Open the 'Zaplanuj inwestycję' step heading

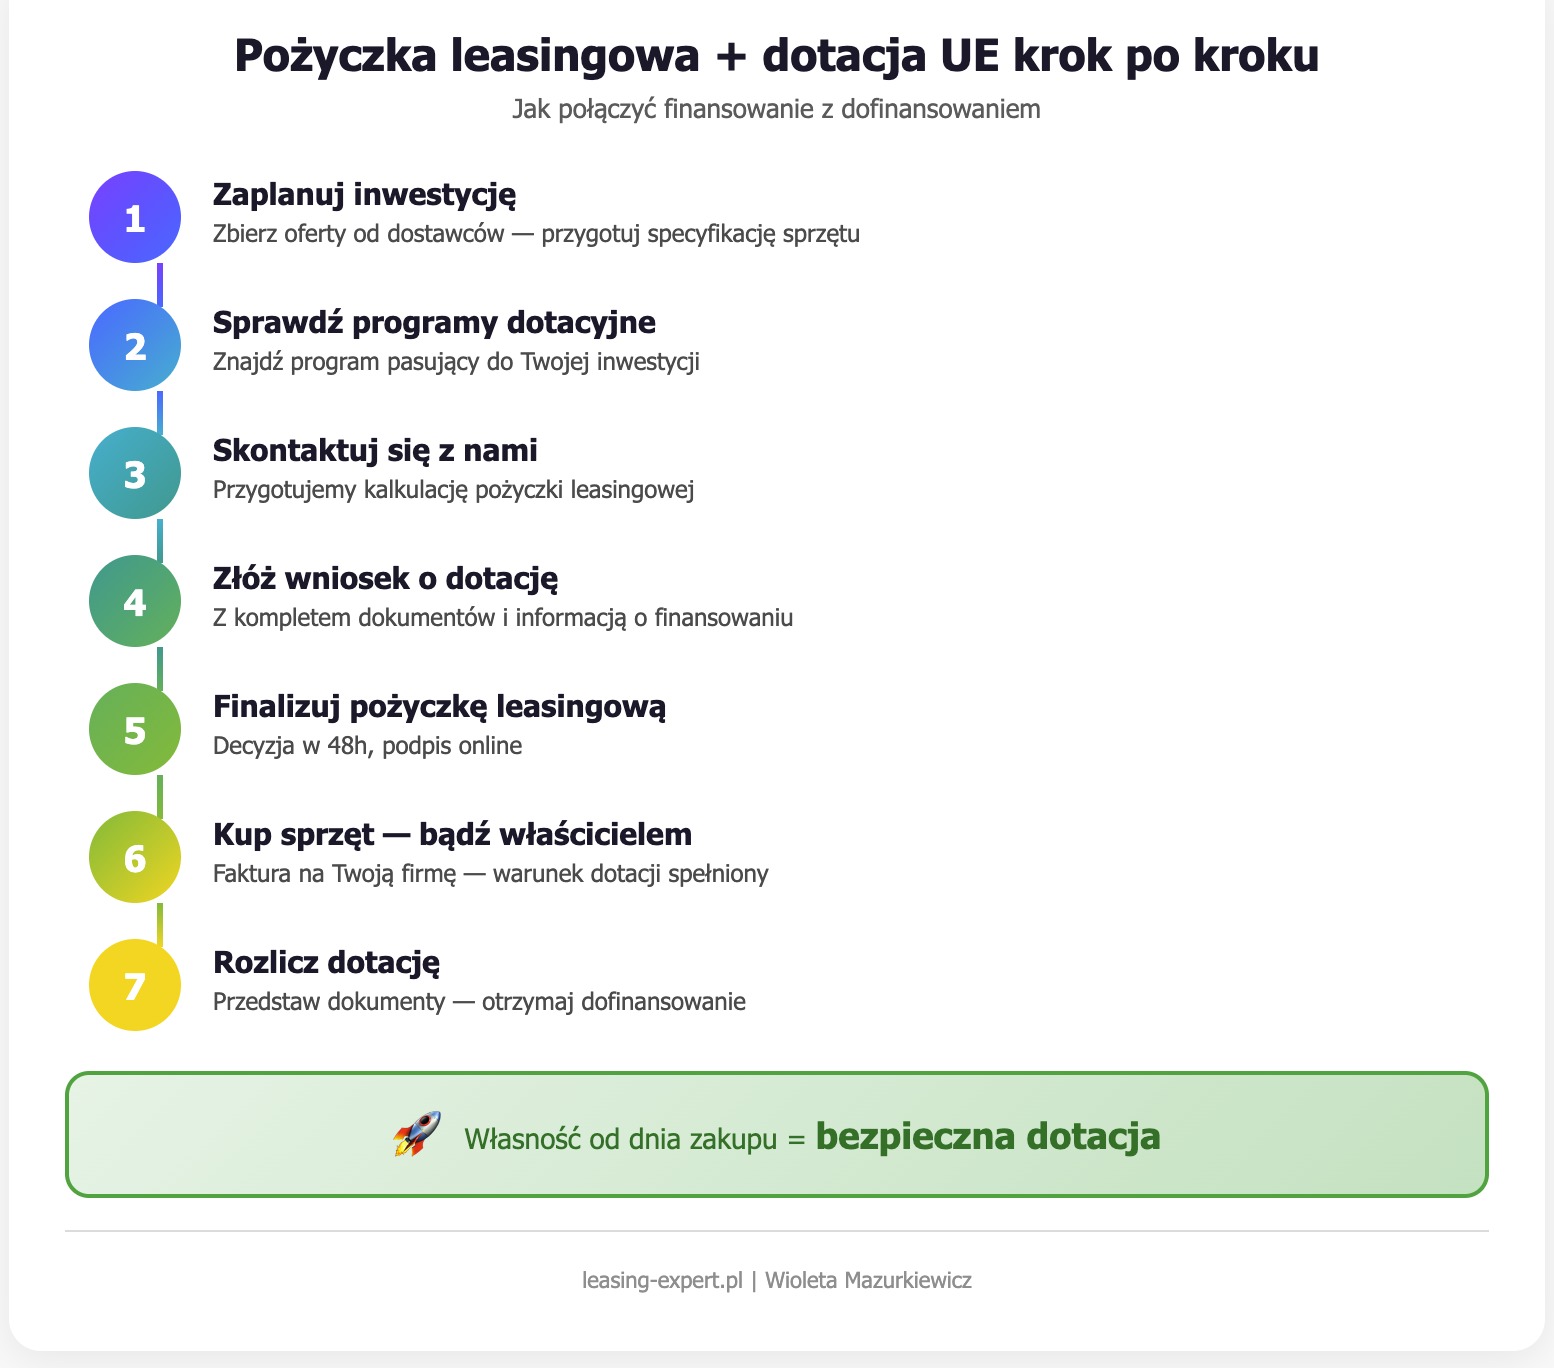click(364, 195)
